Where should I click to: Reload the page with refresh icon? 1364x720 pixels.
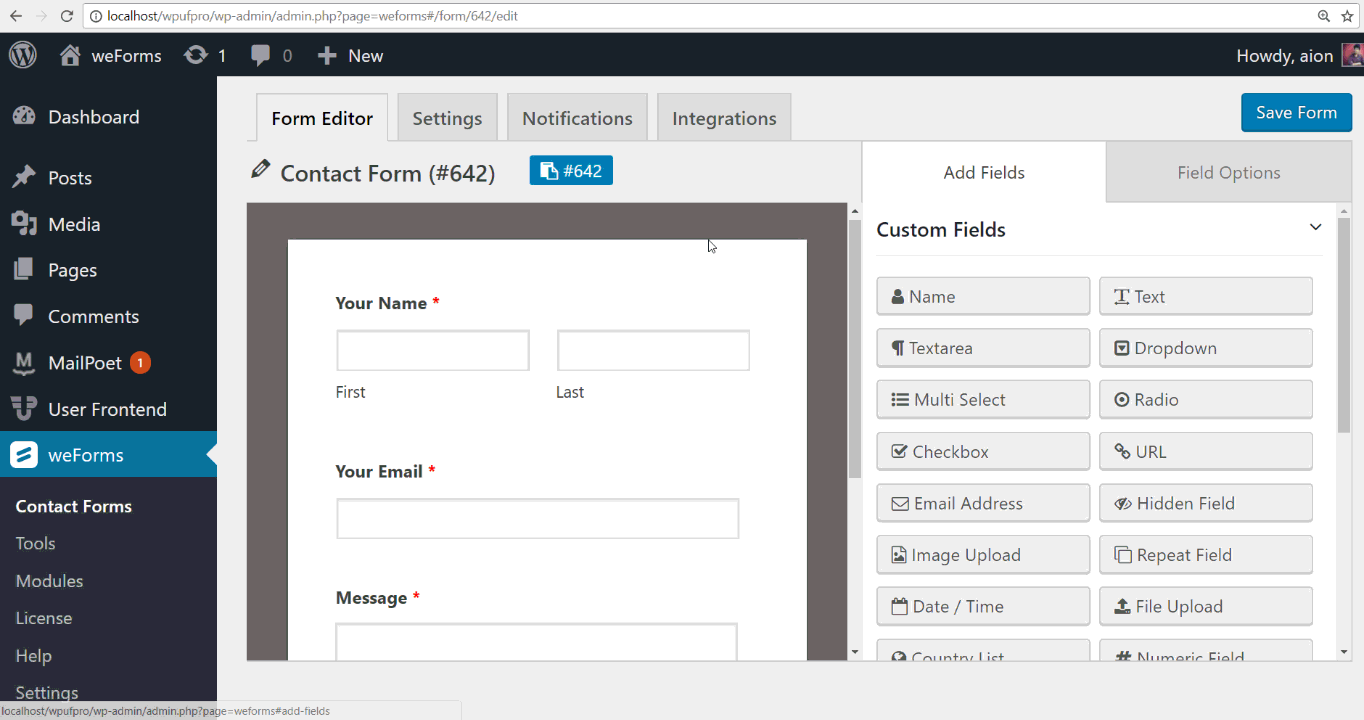coord(67,16)
